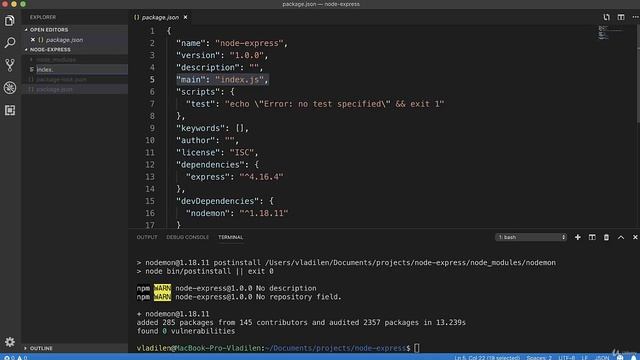Click the "^1.18.11" nodemon version
This screenshot has height=360, width=640.
point(264,213)
